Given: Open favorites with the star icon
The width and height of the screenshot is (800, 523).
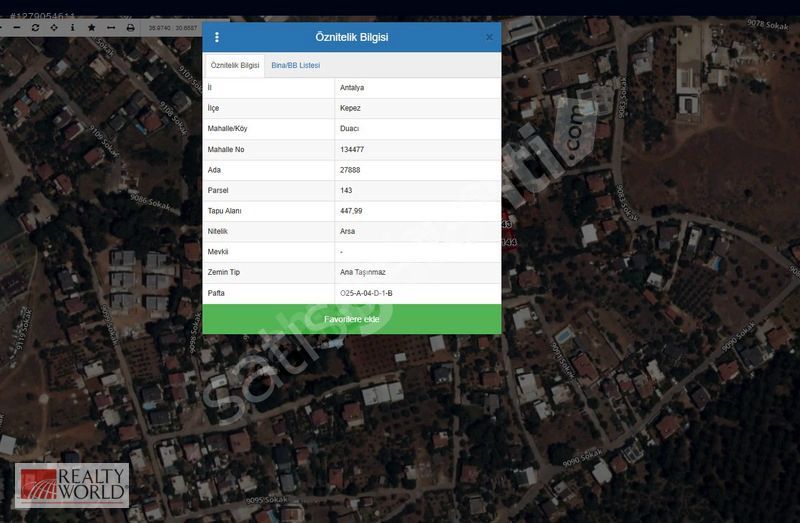Looking at the screenshot, I should pos(91,28).
